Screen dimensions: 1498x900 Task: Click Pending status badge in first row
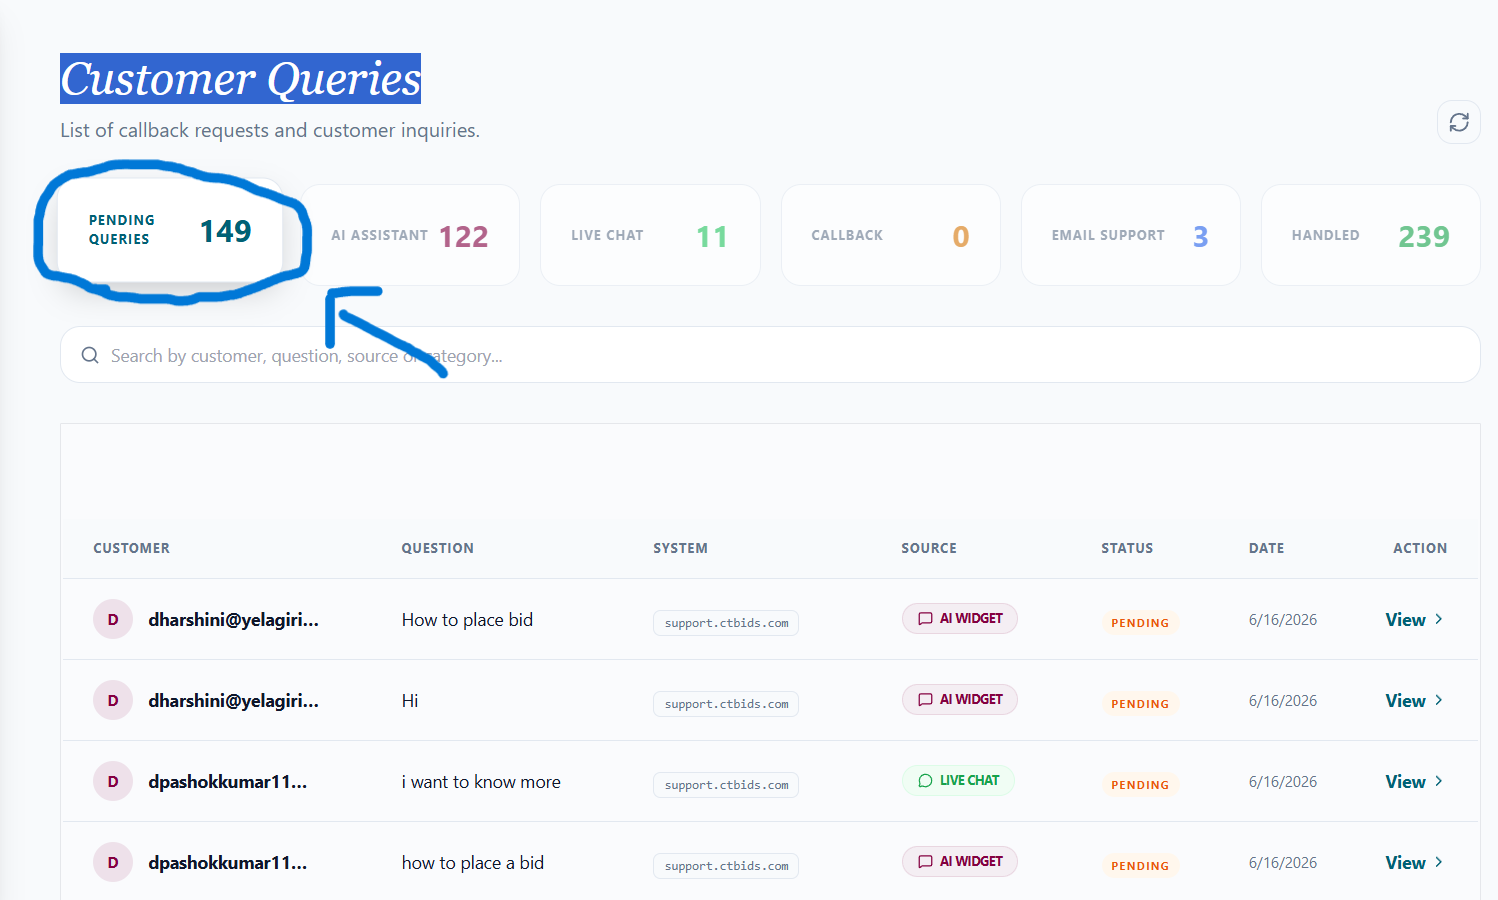1140,623
